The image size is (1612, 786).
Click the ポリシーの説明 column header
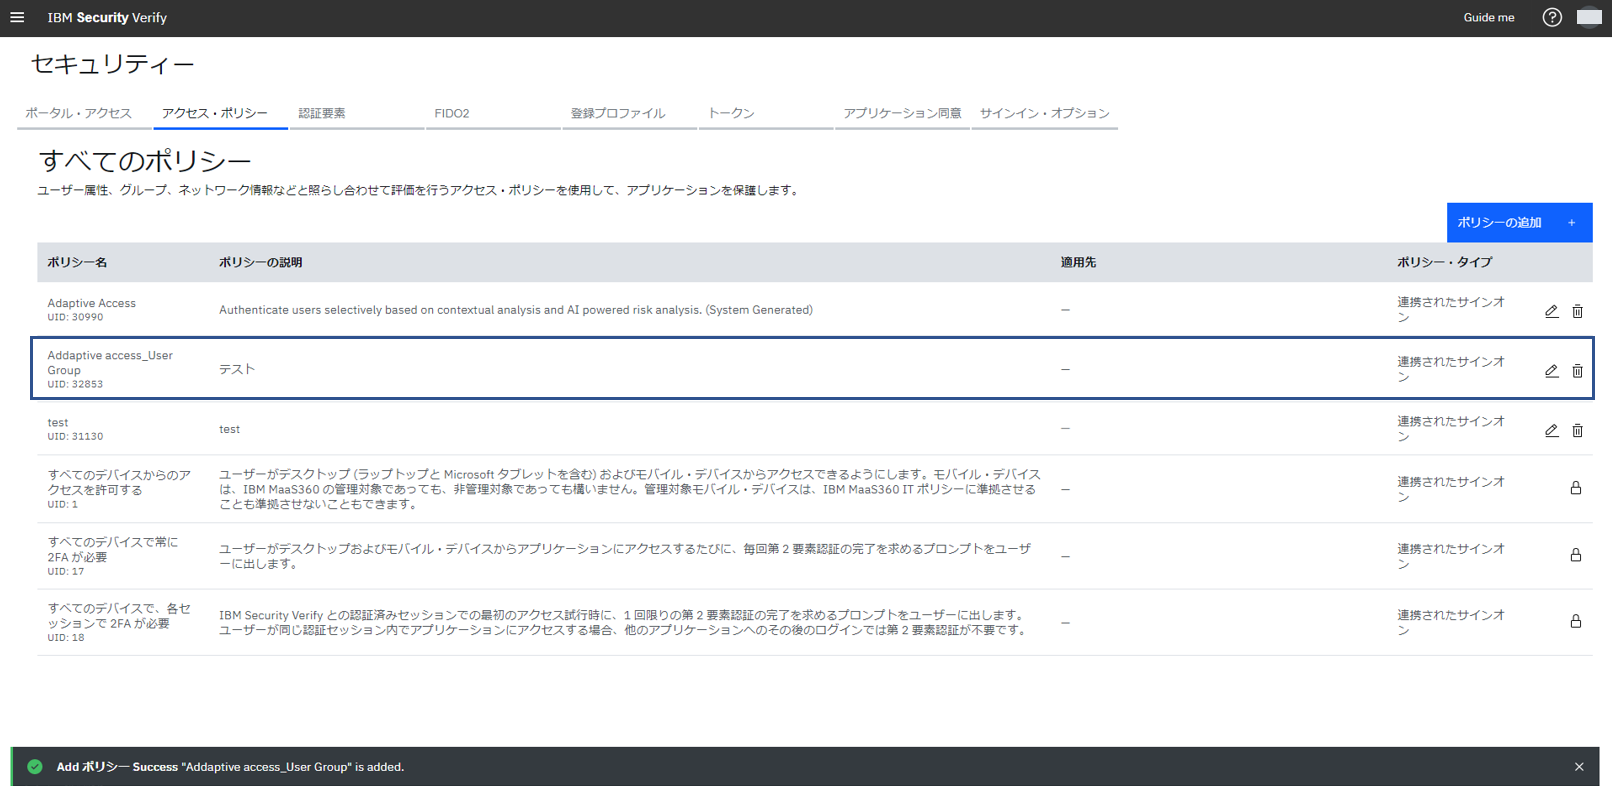[260, 262]
